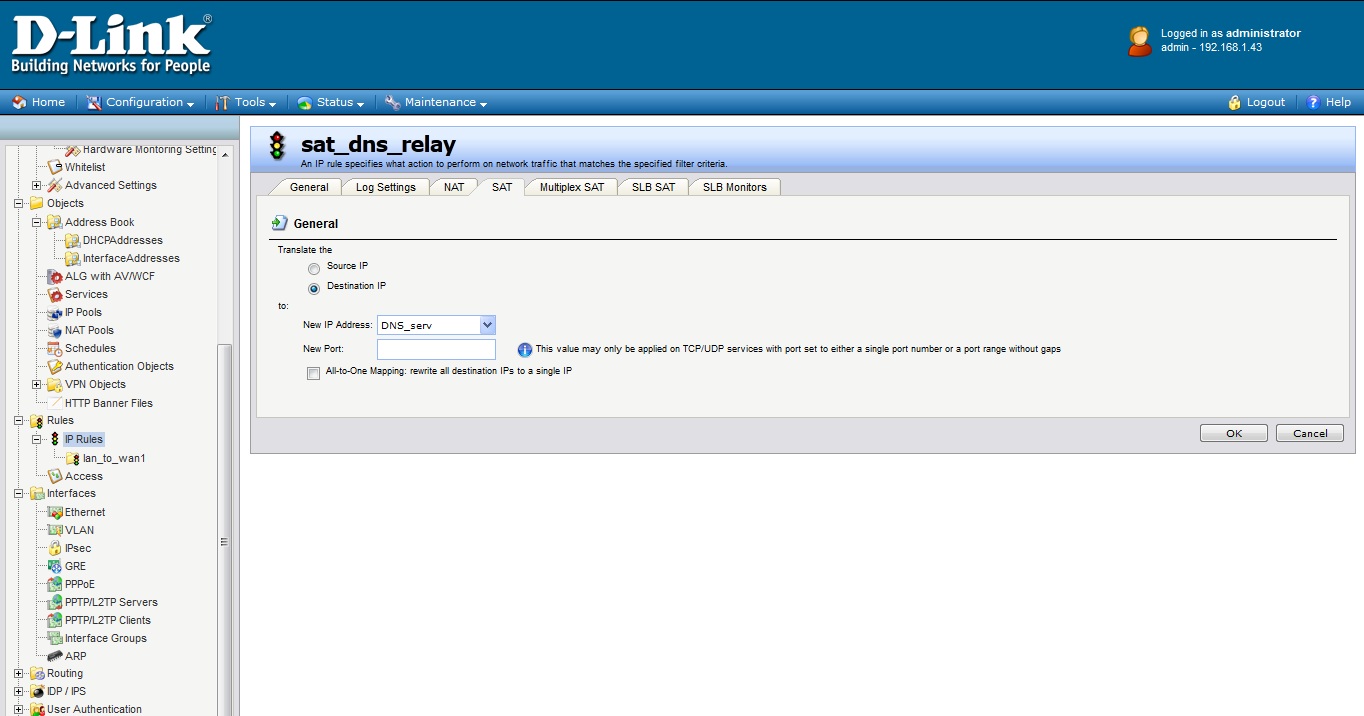Image resolution: width=1364 pixels, height=716 pixels.
Task: Enable the All-to-One Mapping checkbox
Action: coord(313,373)
